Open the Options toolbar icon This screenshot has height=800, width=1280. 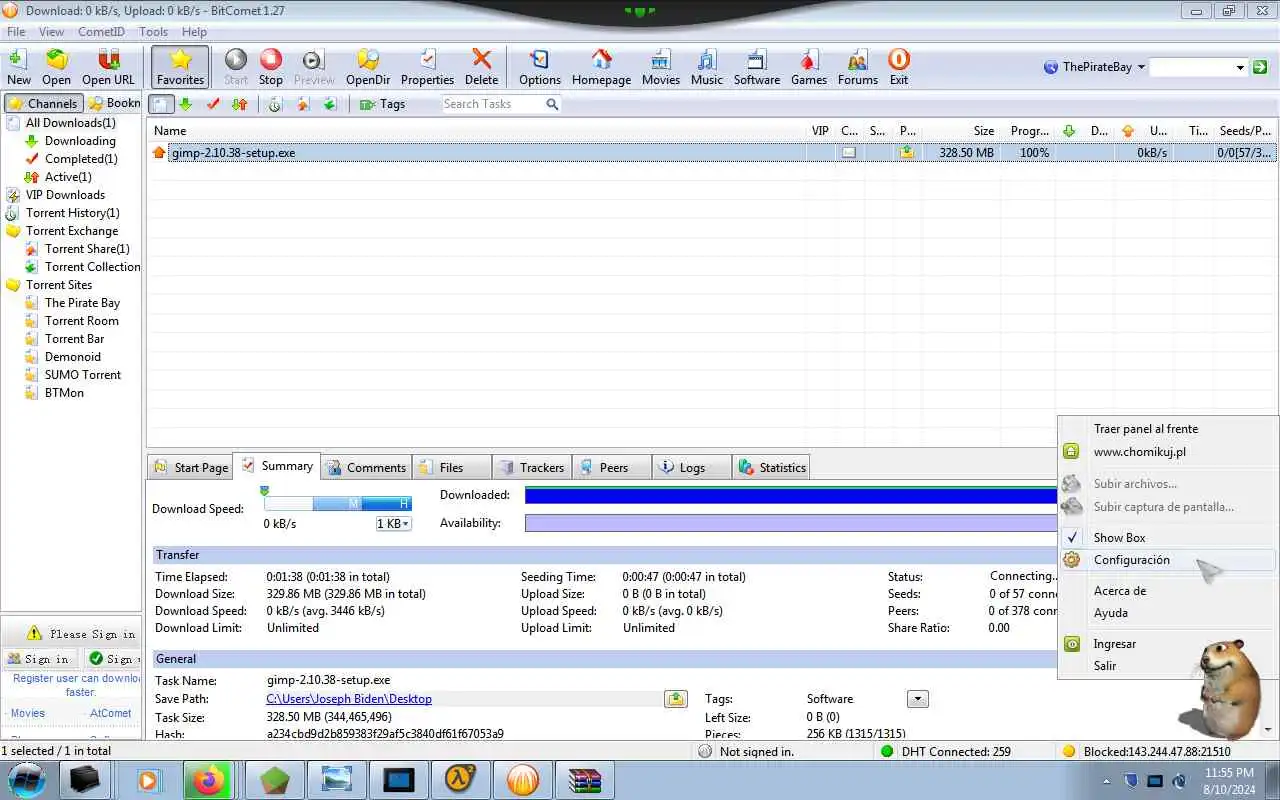540,68
